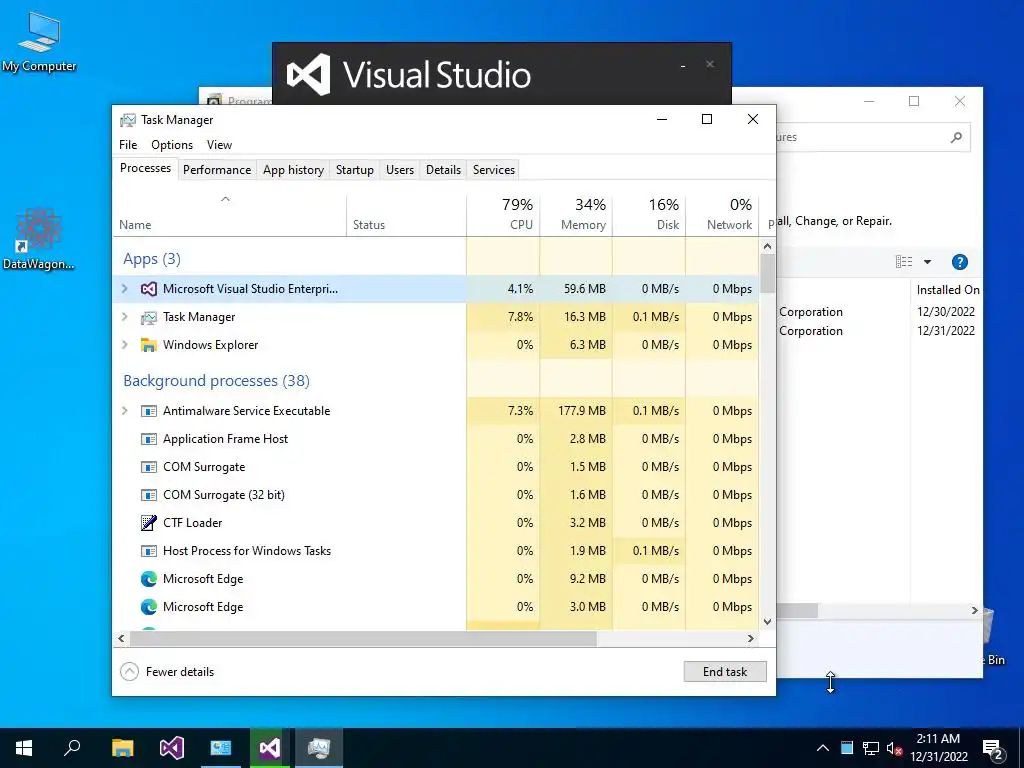Viewport: 1024px width, 768px height.
Task: Open the File menu in Task Manager
Action: pos(128,145)
